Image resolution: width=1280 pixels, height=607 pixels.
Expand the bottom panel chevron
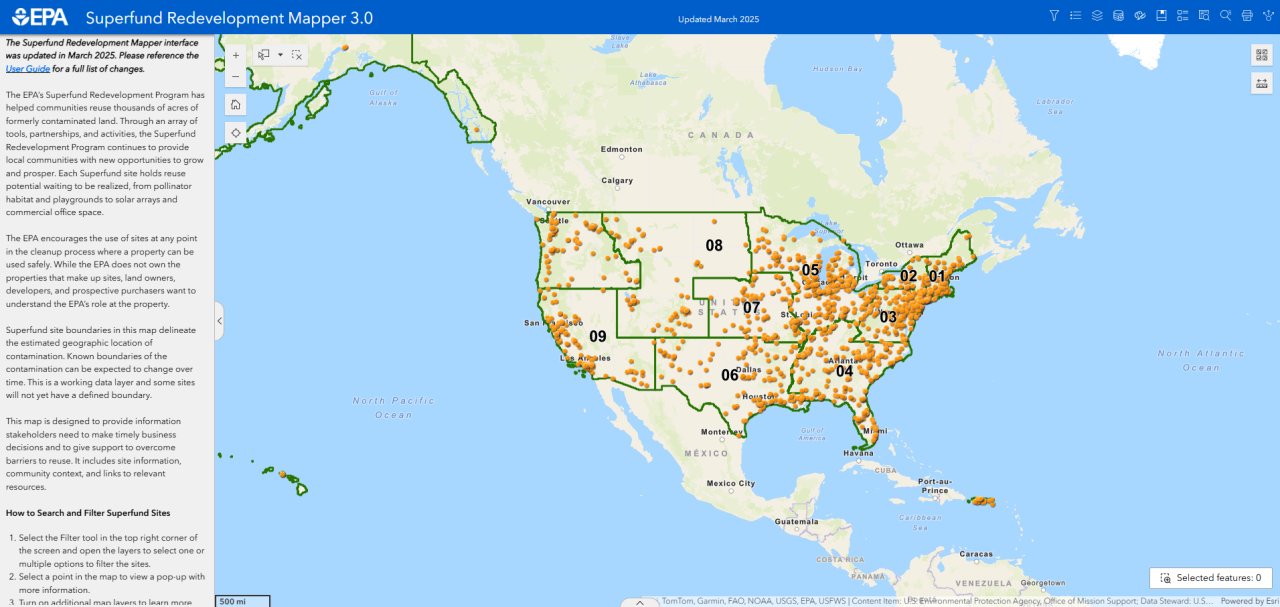[640, 601]
